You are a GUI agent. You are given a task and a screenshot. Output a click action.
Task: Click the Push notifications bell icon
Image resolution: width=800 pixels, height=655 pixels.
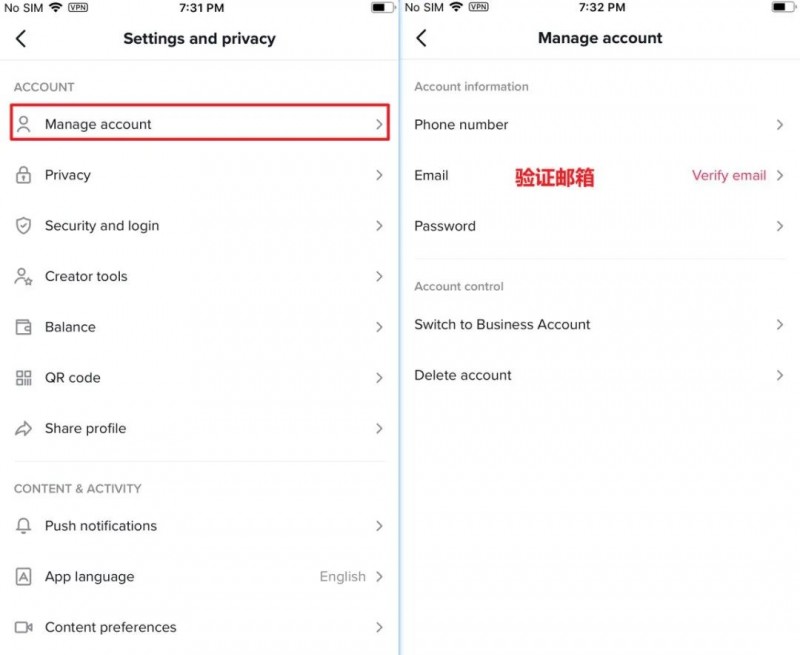coord(23,526)
